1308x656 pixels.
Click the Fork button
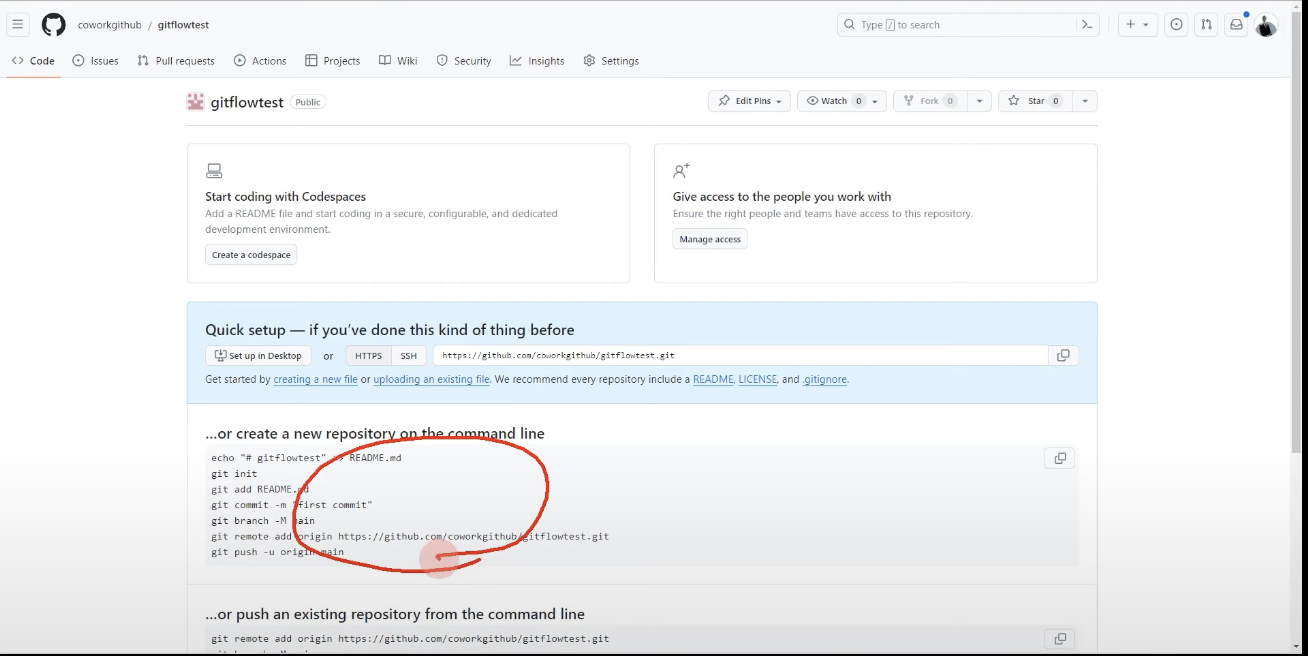coord(929,101)
